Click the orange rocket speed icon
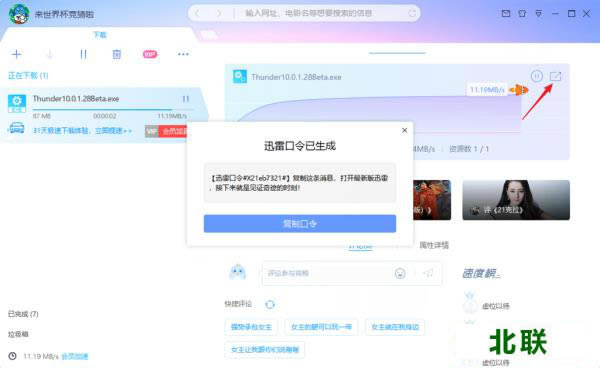 tap(518, 90)
